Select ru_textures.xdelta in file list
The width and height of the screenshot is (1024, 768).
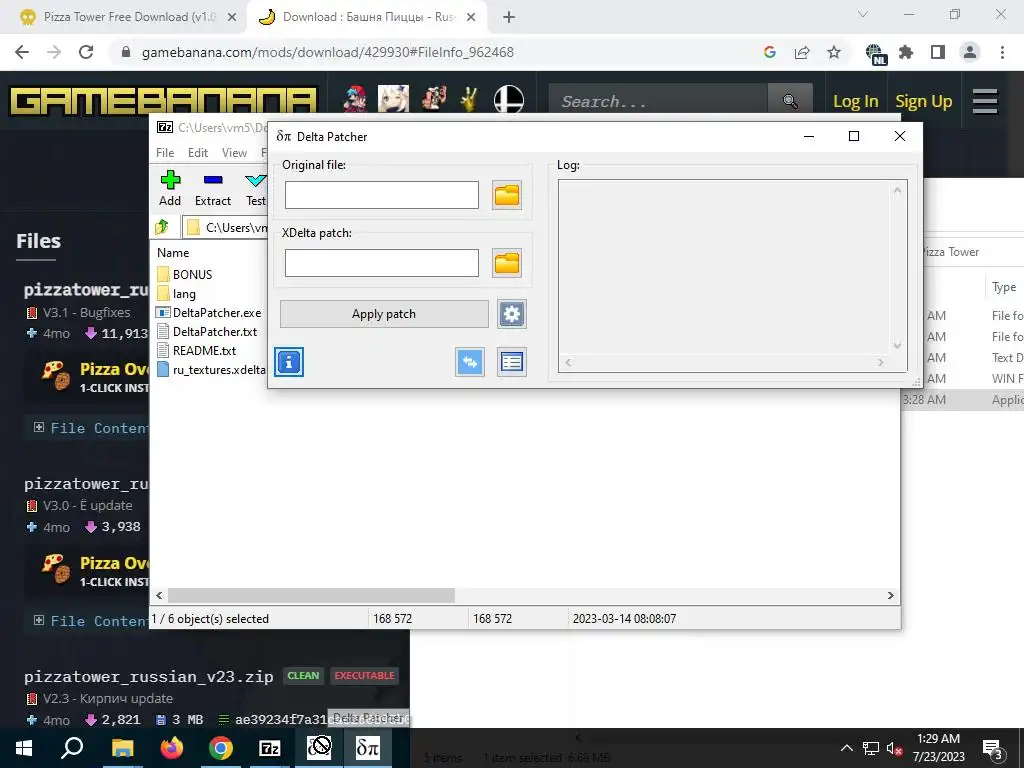point(212,370)
